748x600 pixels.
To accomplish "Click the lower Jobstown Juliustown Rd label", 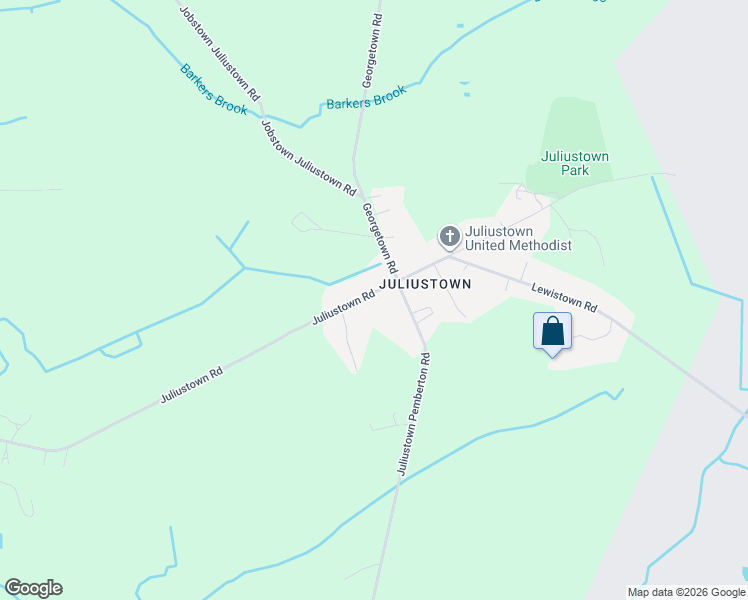I will [308, 158].
